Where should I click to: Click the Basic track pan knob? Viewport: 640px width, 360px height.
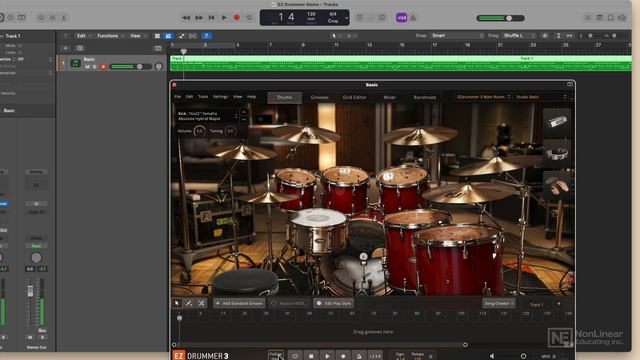point(159,67)
